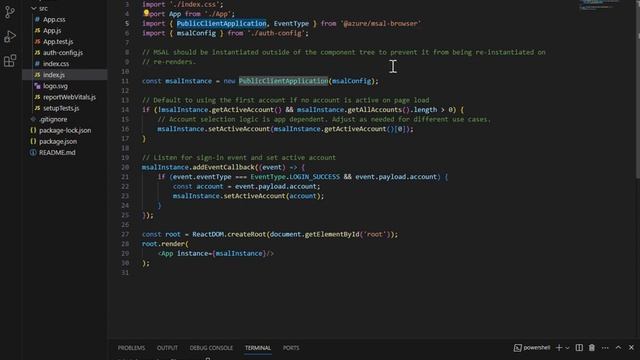Image resolution: width=640 pixels, height=360 pixels.
Task: Open README.md file
Action: 57,152
